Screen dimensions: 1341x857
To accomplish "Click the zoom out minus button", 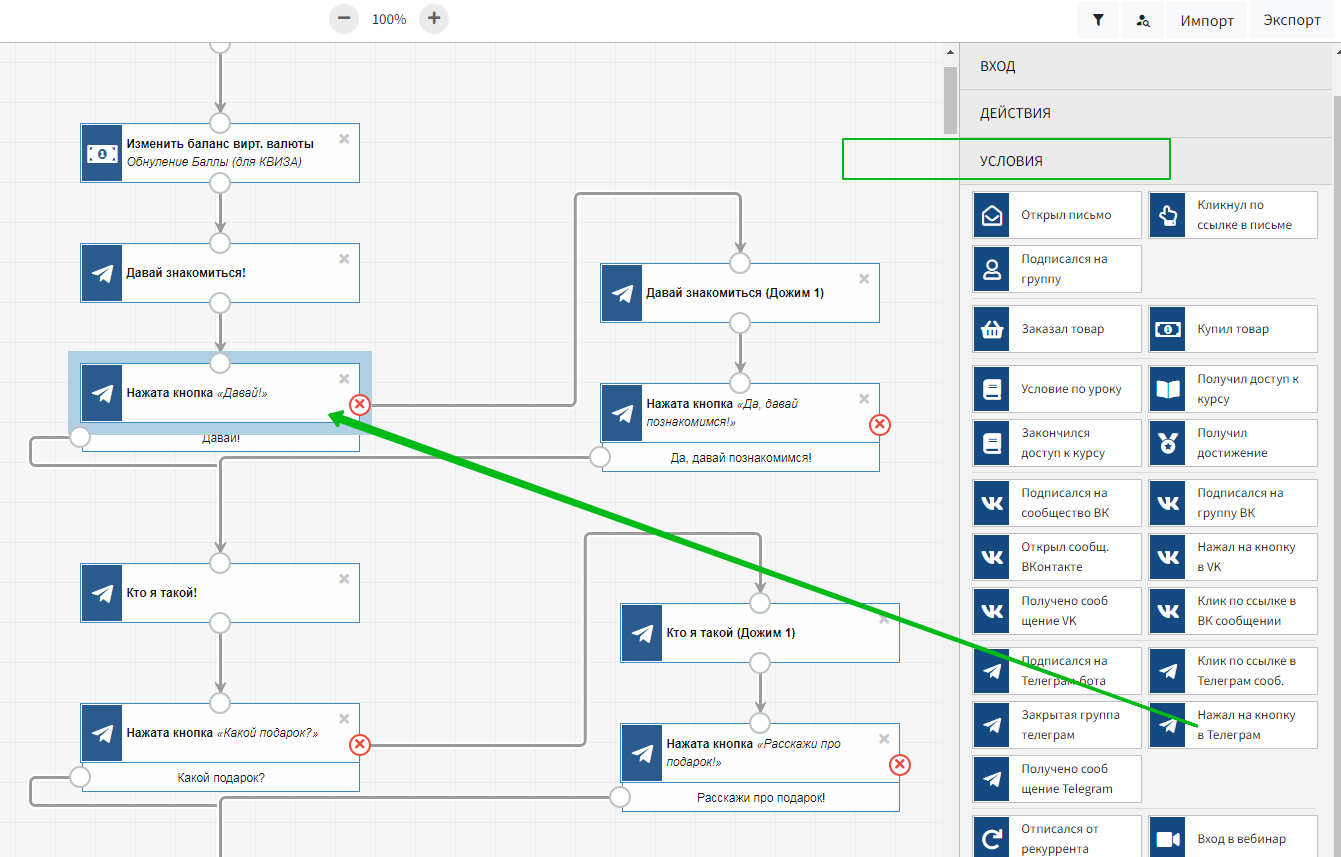I will pos(344,19).
